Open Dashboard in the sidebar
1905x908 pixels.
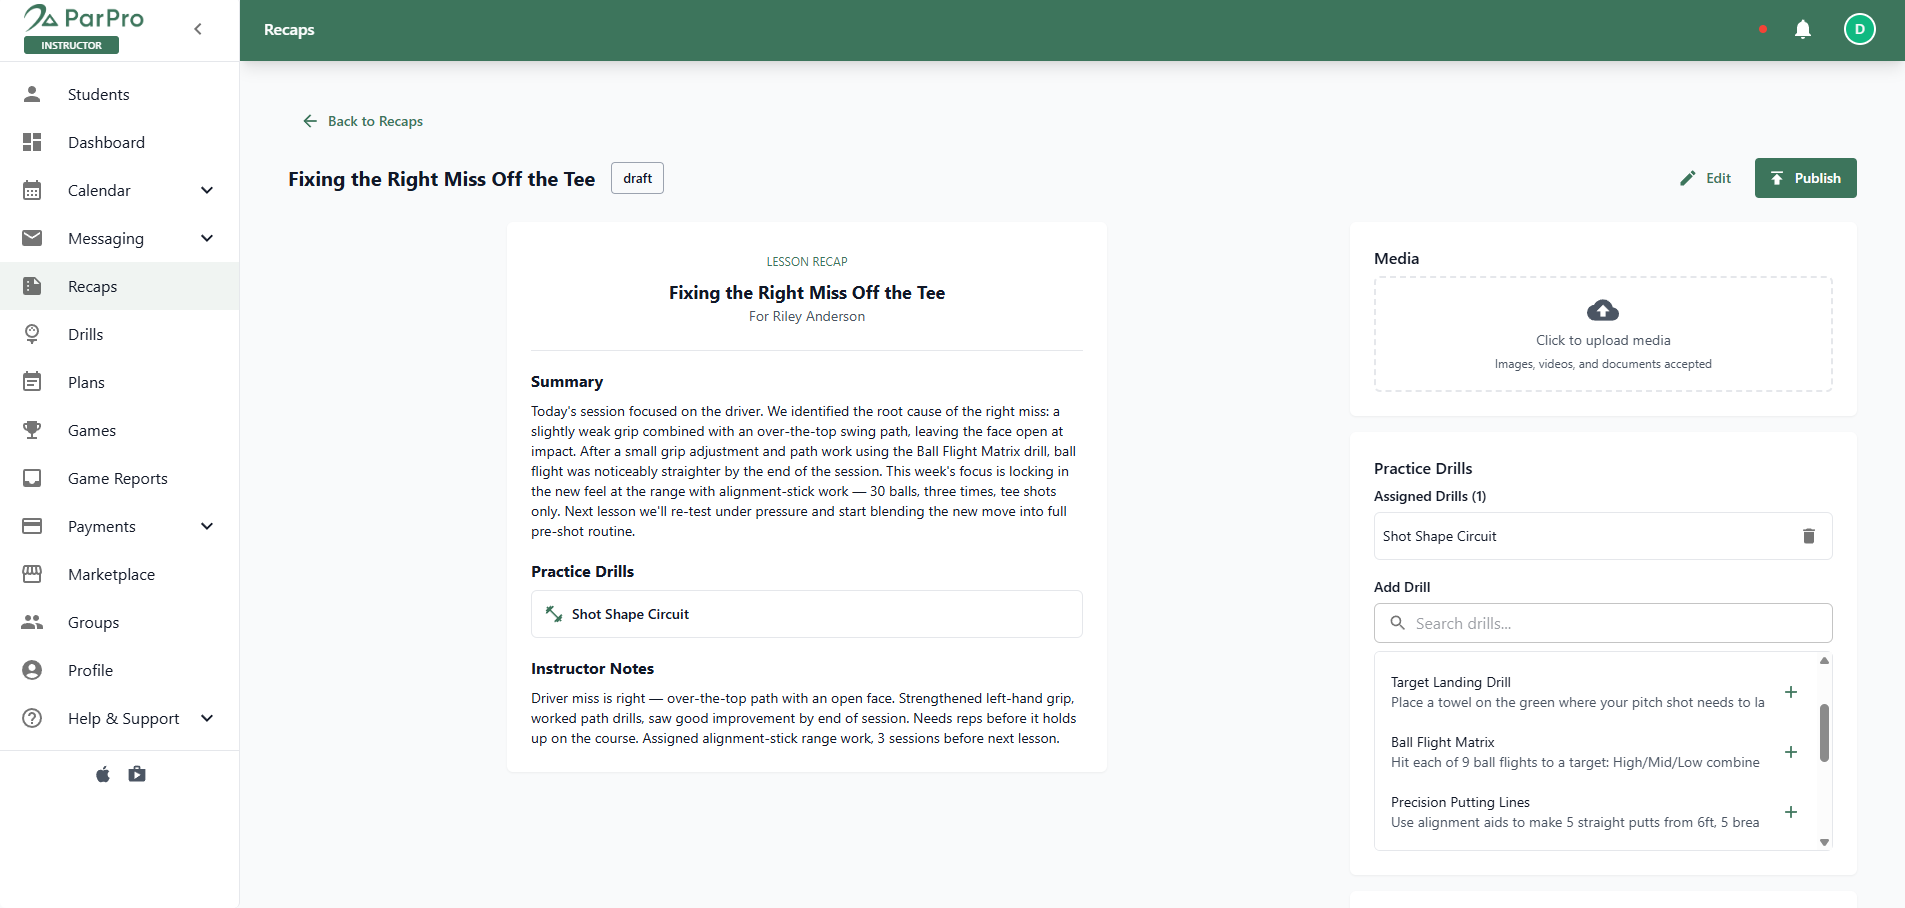[119, 142]
